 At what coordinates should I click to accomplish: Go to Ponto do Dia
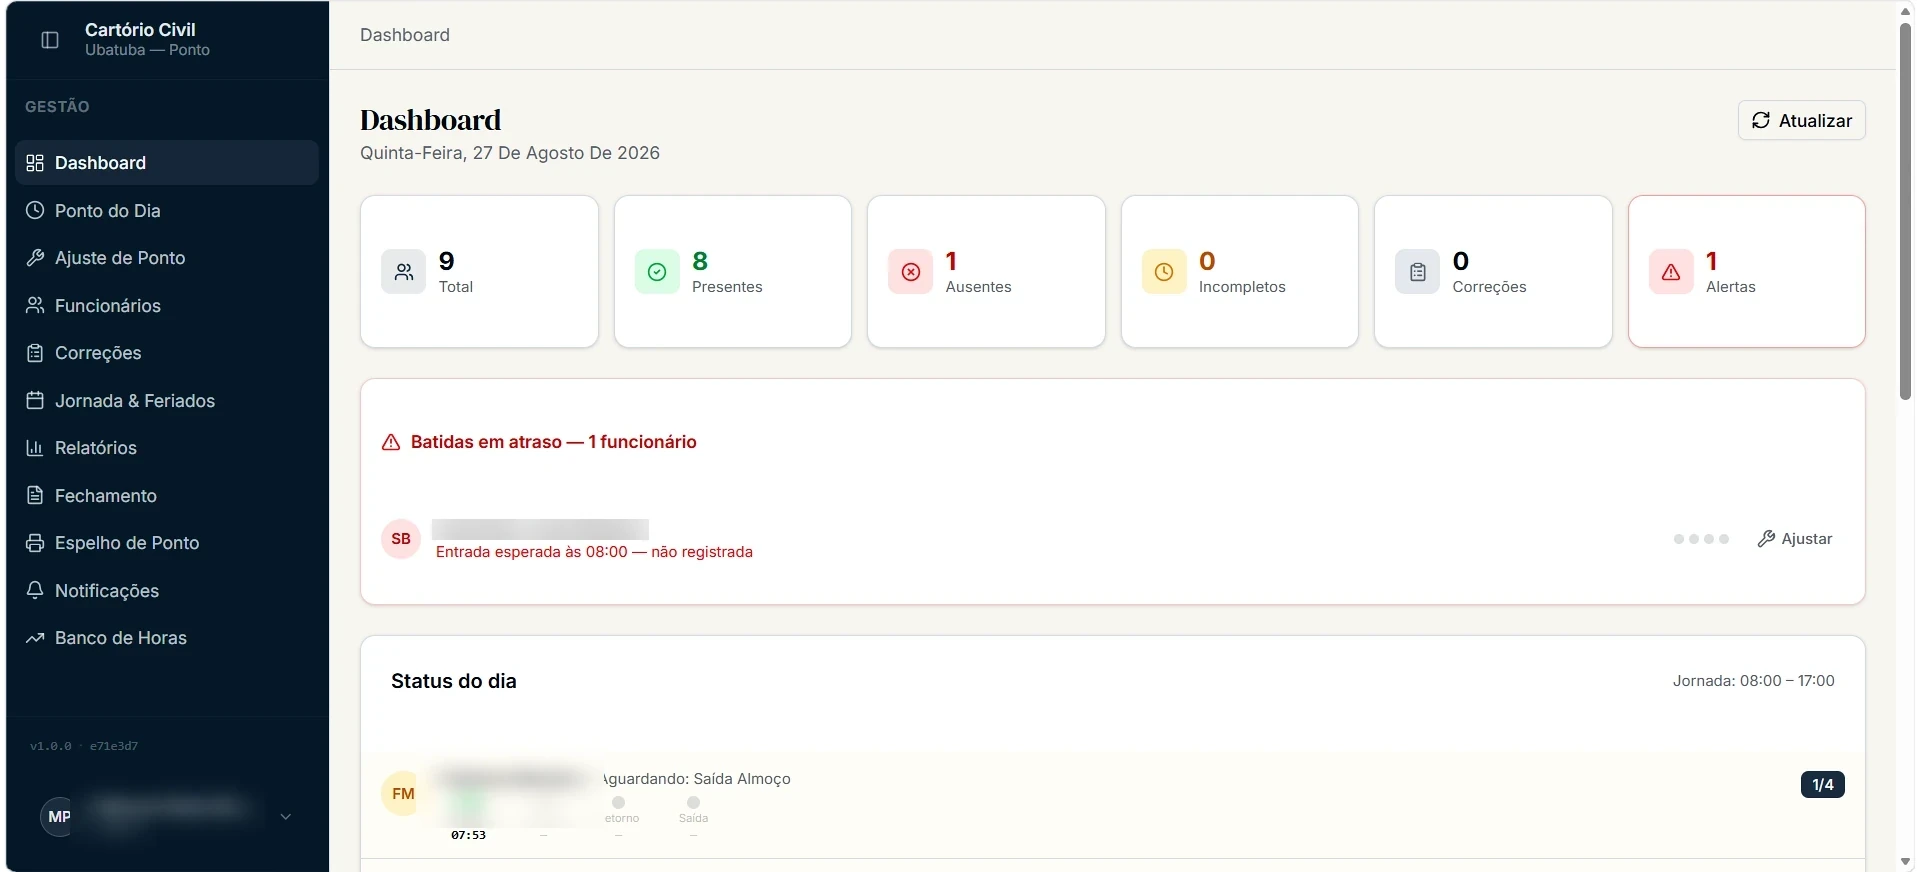[167, 211]
